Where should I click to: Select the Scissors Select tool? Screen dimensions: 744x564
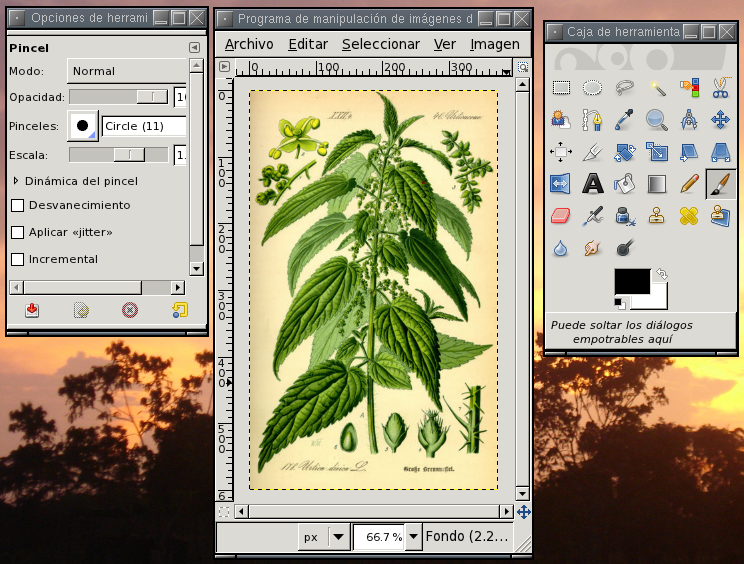coord(720,88)
